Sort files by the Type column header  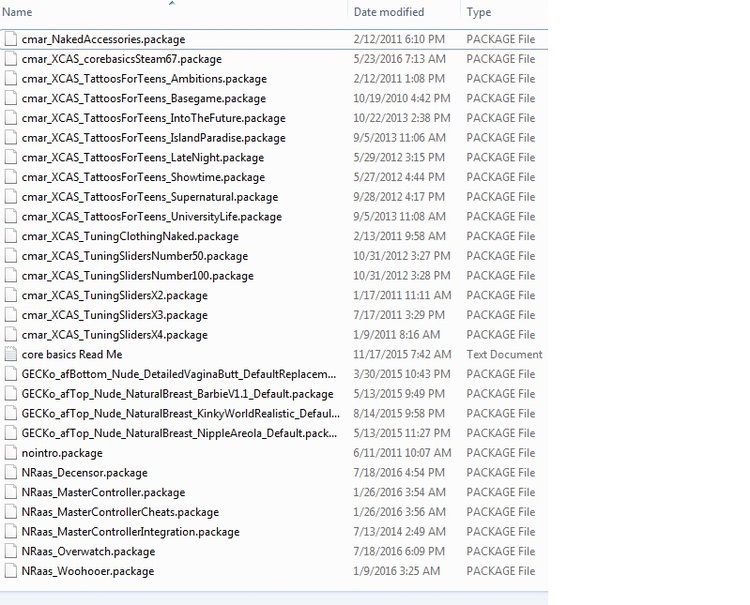pyautogui.click(x=479, y=12)
